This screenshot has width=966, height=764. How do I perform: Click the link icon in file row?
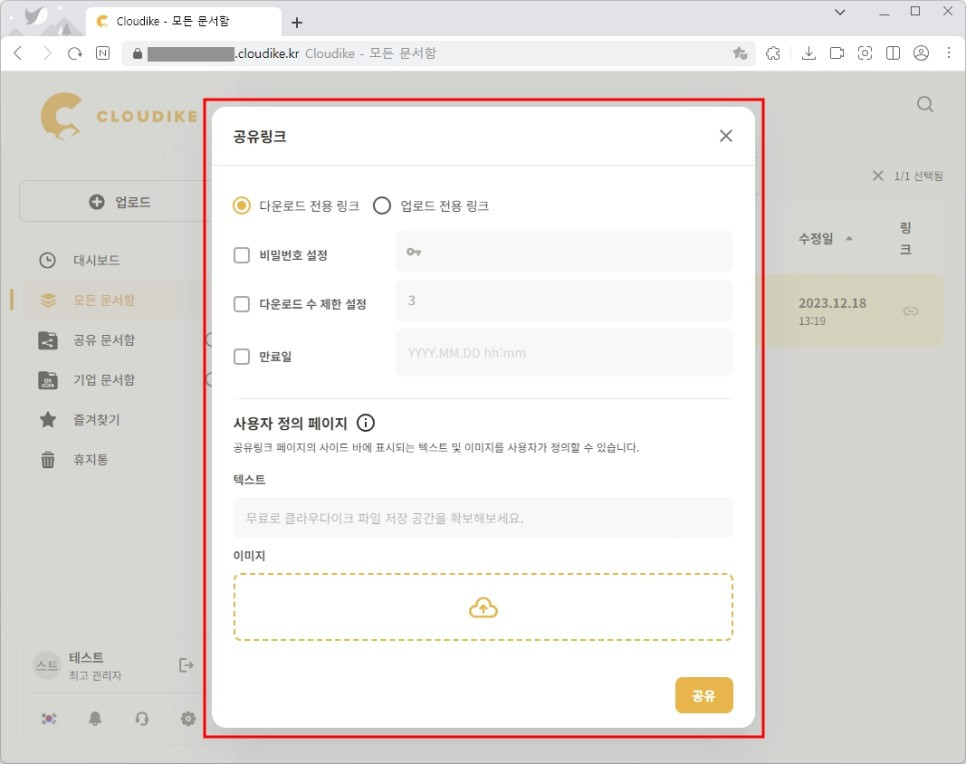tap(911, 311)
